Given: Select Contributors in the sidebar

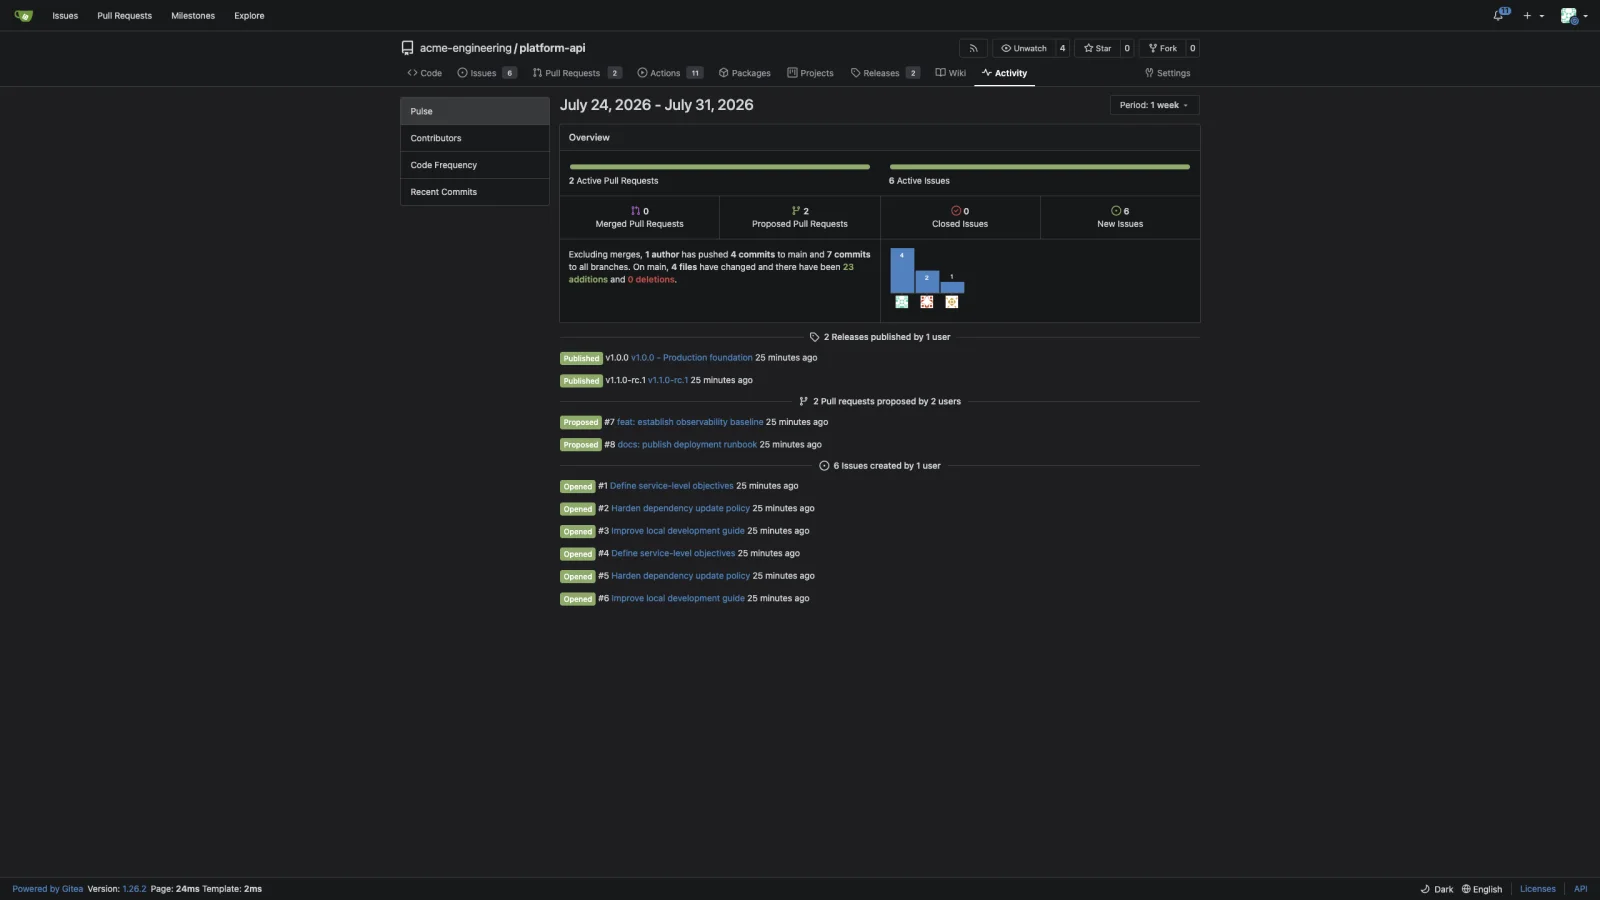Looking at the screenshot, I should 475,138.
